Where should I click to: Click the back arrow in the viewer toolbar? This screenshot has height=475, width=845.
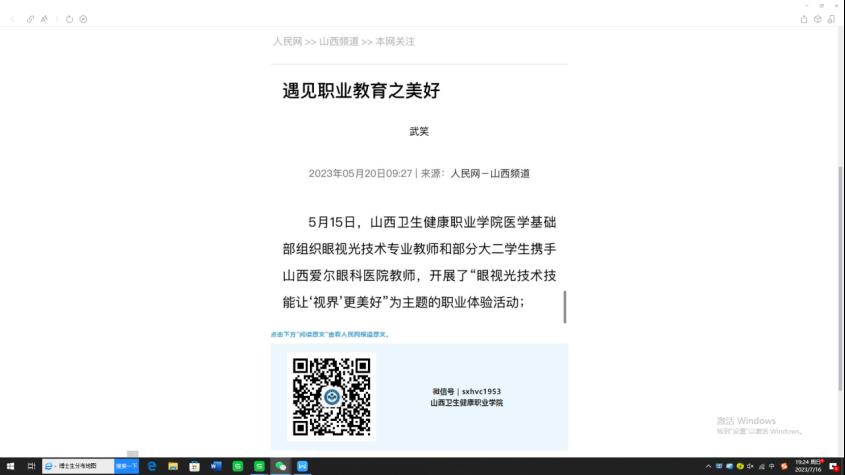pyautogui.click(x=12, y=19)
